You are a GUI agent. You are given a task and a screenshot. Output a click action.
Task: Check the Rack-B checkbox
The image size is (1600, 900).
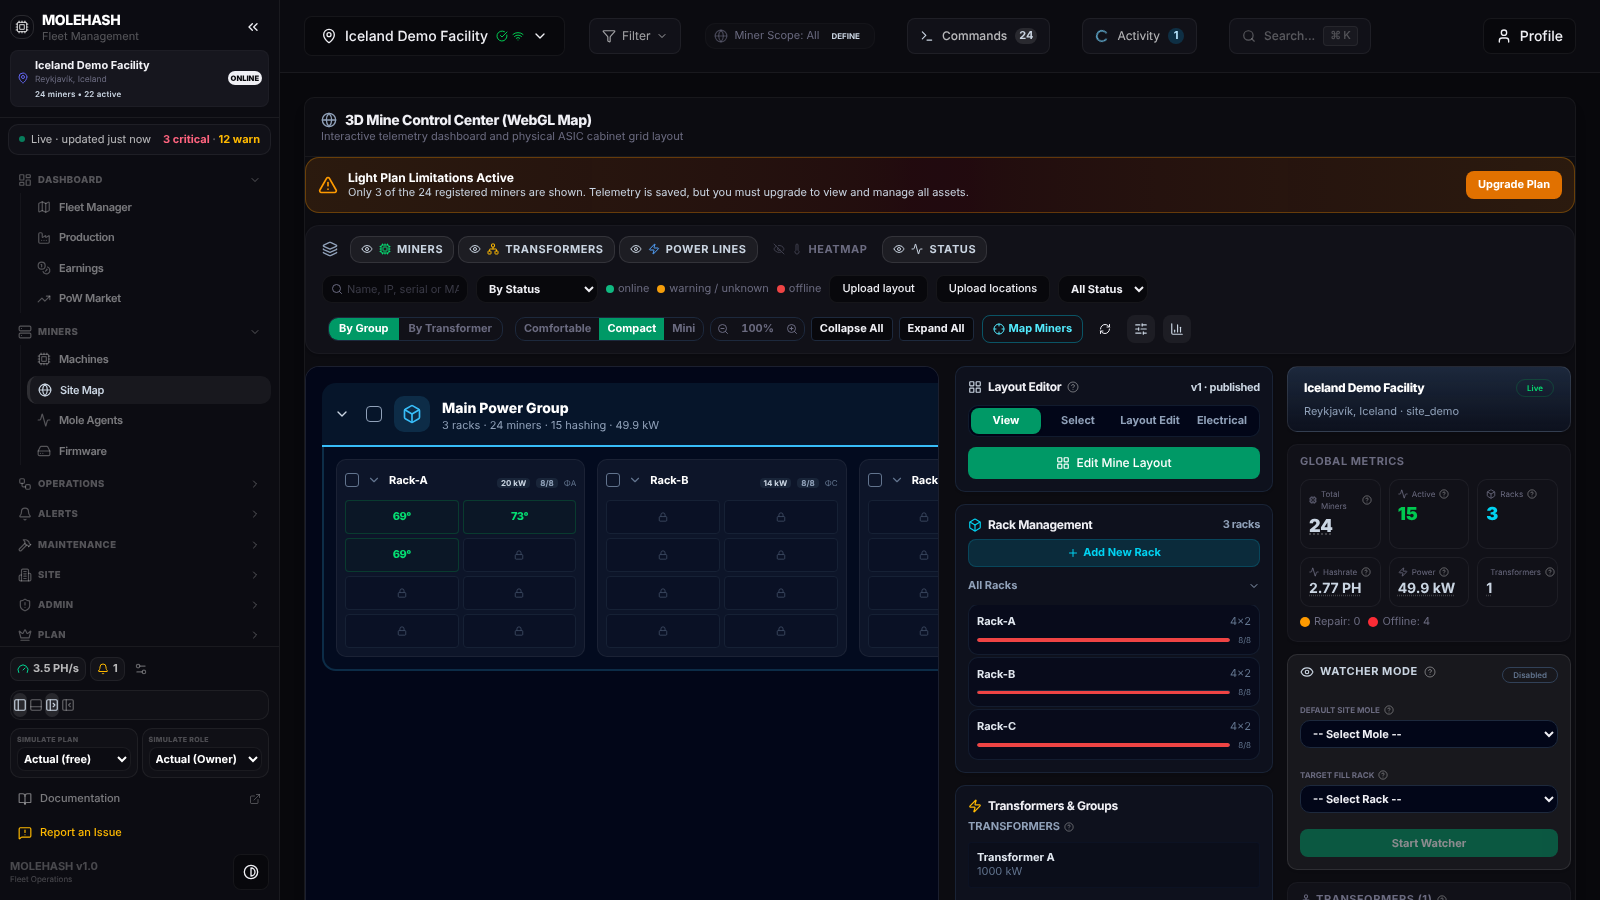[x=613, y=480]
